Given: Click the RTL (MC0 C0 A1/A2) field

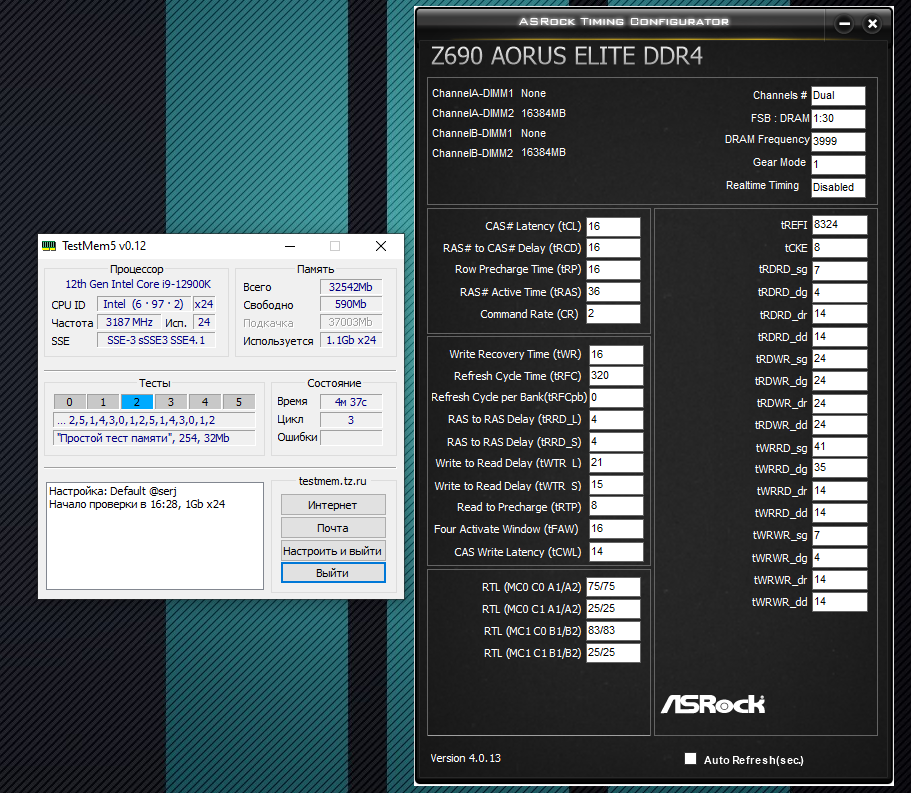Looking at the screenshot, I should pos(613,587).
